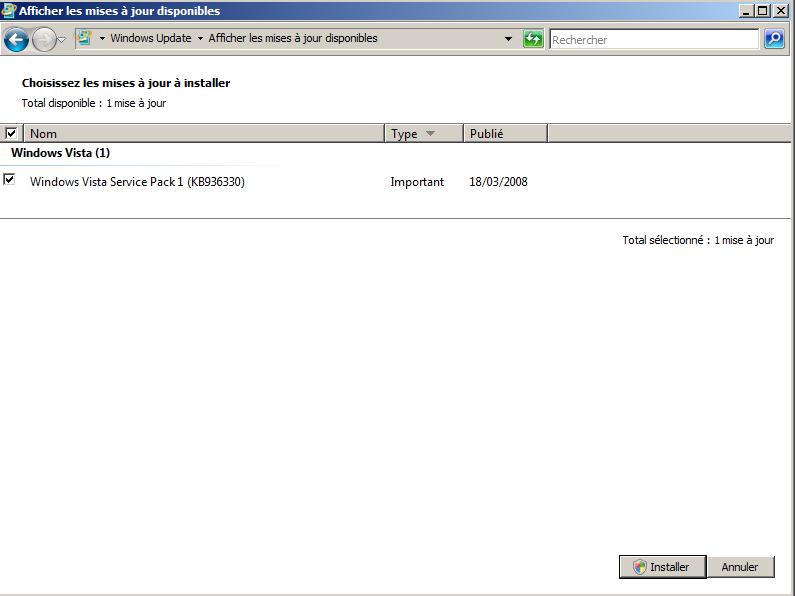Minimize the update window
795x596 pixels.
click(745, 11)
